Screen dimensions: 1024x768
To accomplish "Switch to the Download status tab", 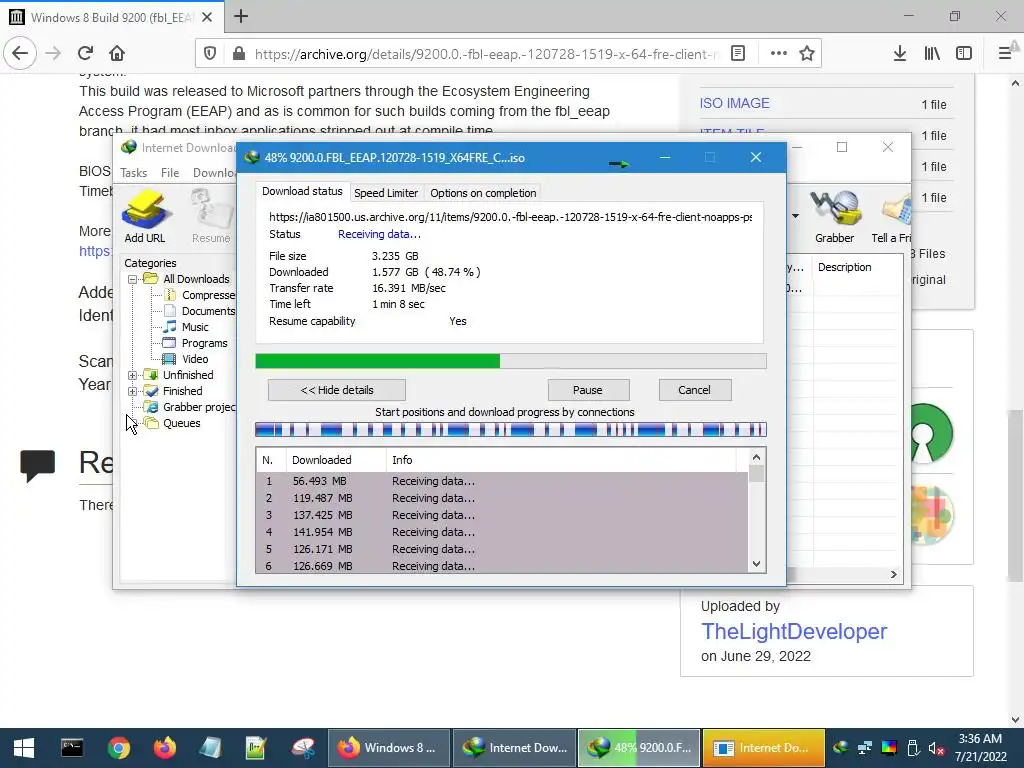I will [302, 191].
